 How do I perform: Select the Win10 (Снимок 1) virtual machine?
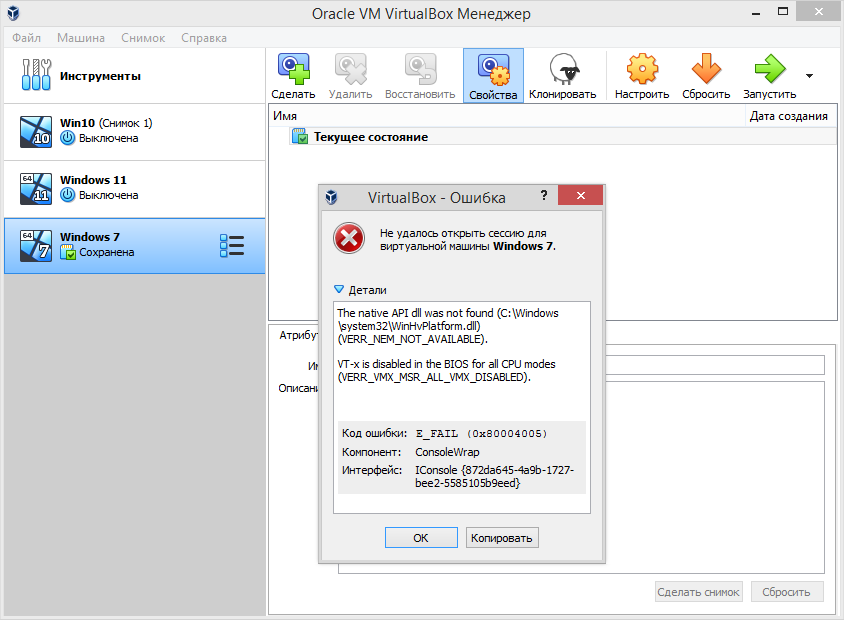[x=135, y=131]
